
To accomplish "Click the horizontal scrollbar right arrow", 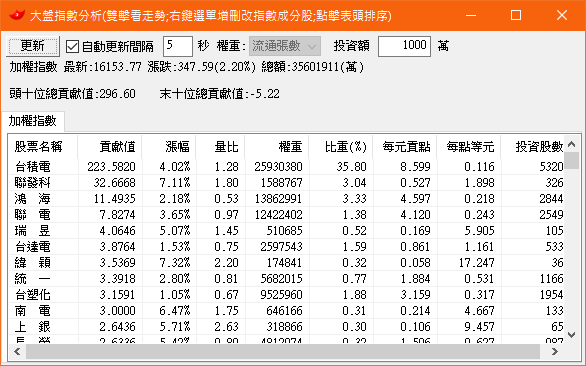I will click(x=555, y=351).
